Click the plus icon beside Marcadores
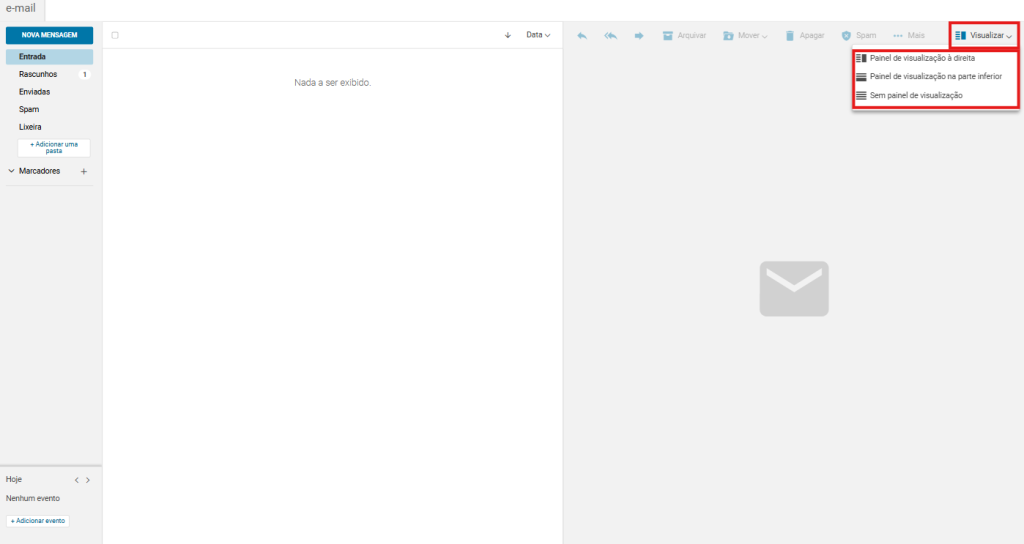 click(x=84, y=171)
